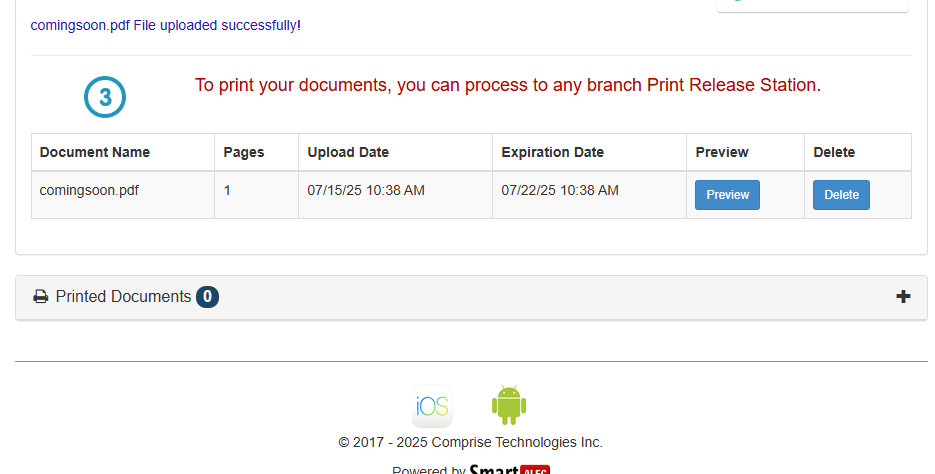Click the Smart ALEC logo in footer
Screen dimensions: 935x474
(508, 469)
